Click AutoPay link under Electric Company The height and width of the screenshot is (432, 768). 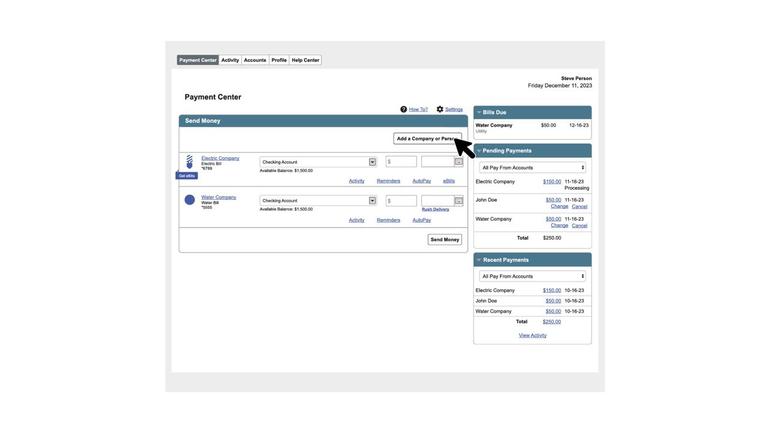422,181
